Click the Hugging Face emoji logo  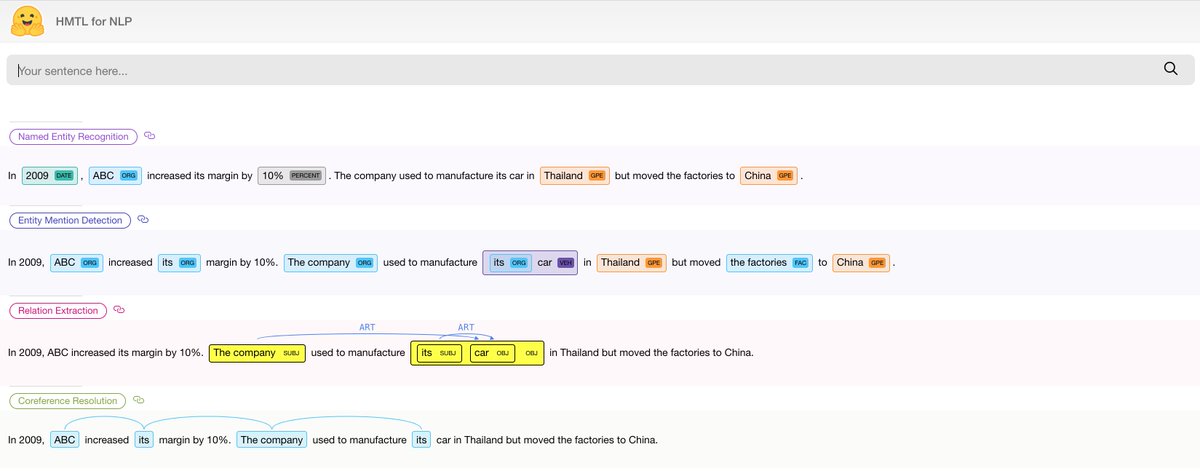point(27,20)
